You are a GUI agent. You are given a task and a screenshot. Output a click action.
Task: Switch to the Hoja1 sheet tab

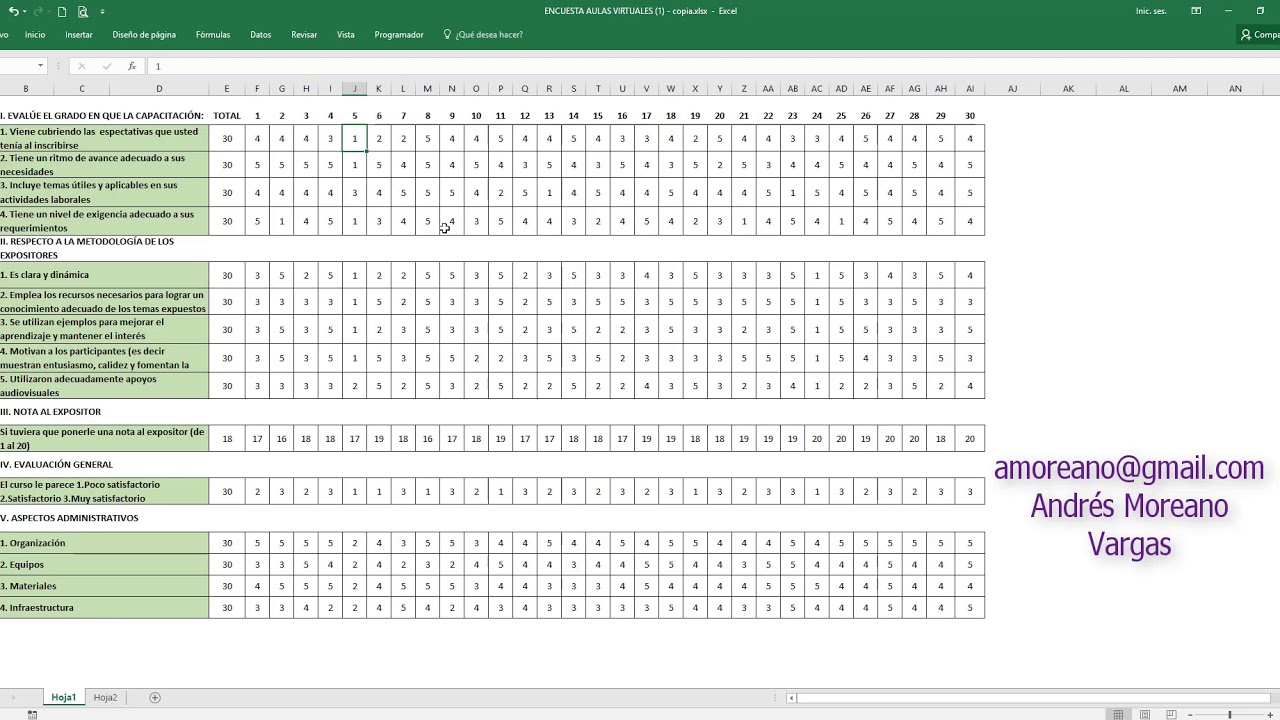tap(63, 697)
